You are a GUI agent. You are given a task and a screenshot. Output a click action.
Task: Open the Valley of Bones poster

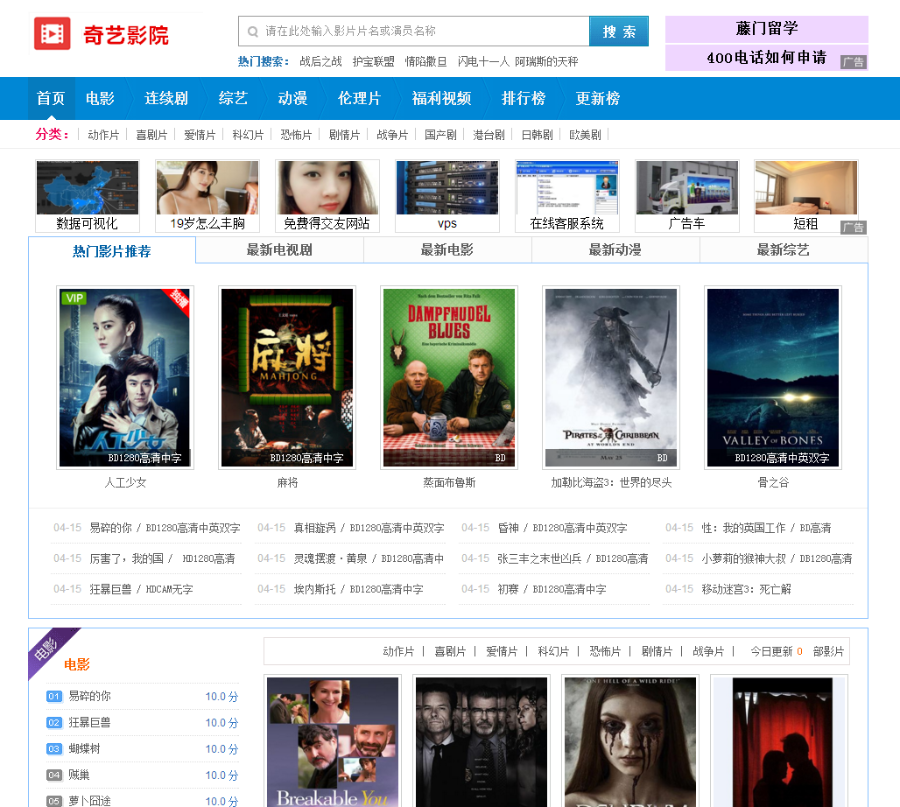[x=773, y=378]
